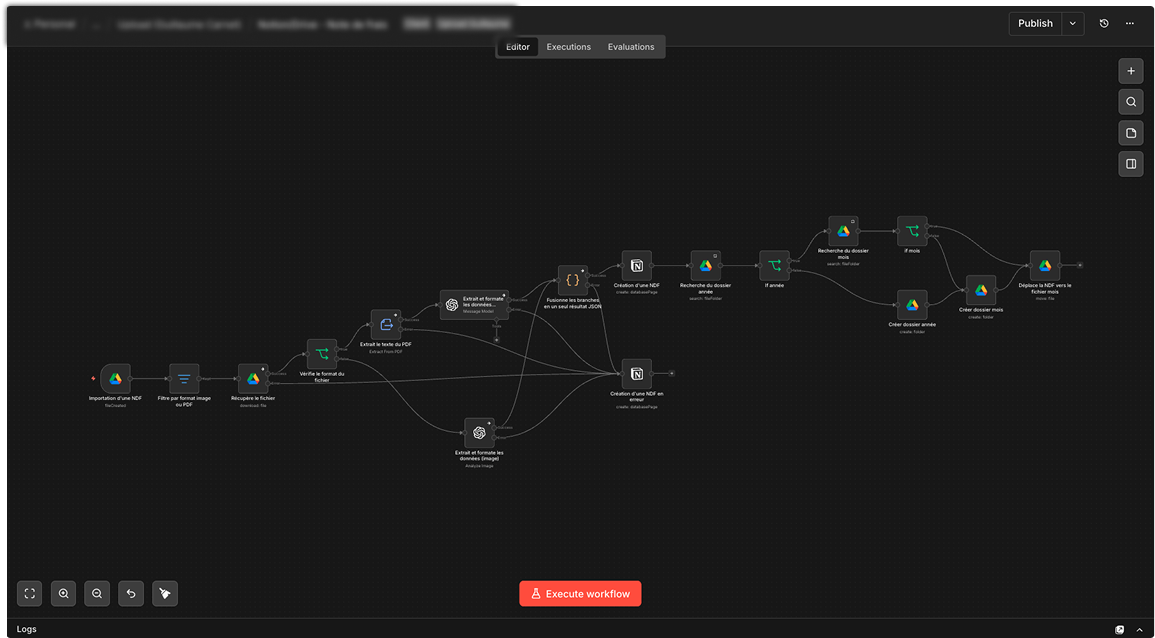This screenshot has width=1155, height=638.
Task: Execute the workflow
Action: 580,594
